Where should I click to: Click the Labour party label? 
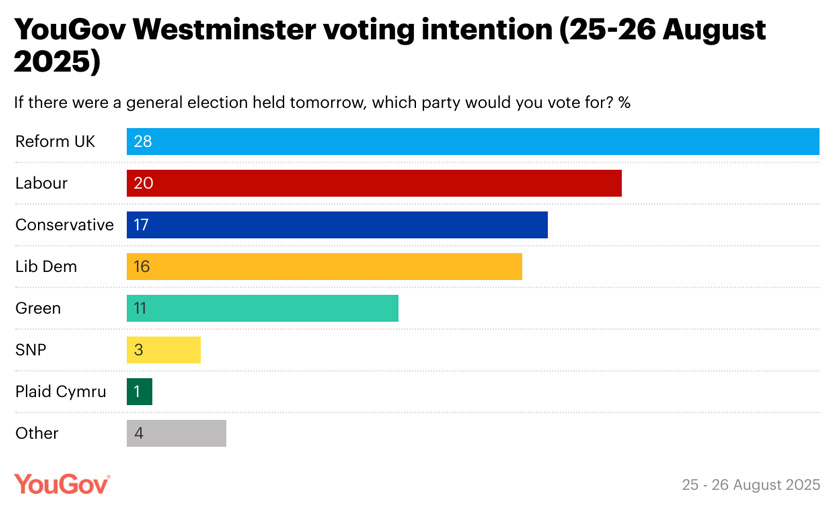coord(41,183)
